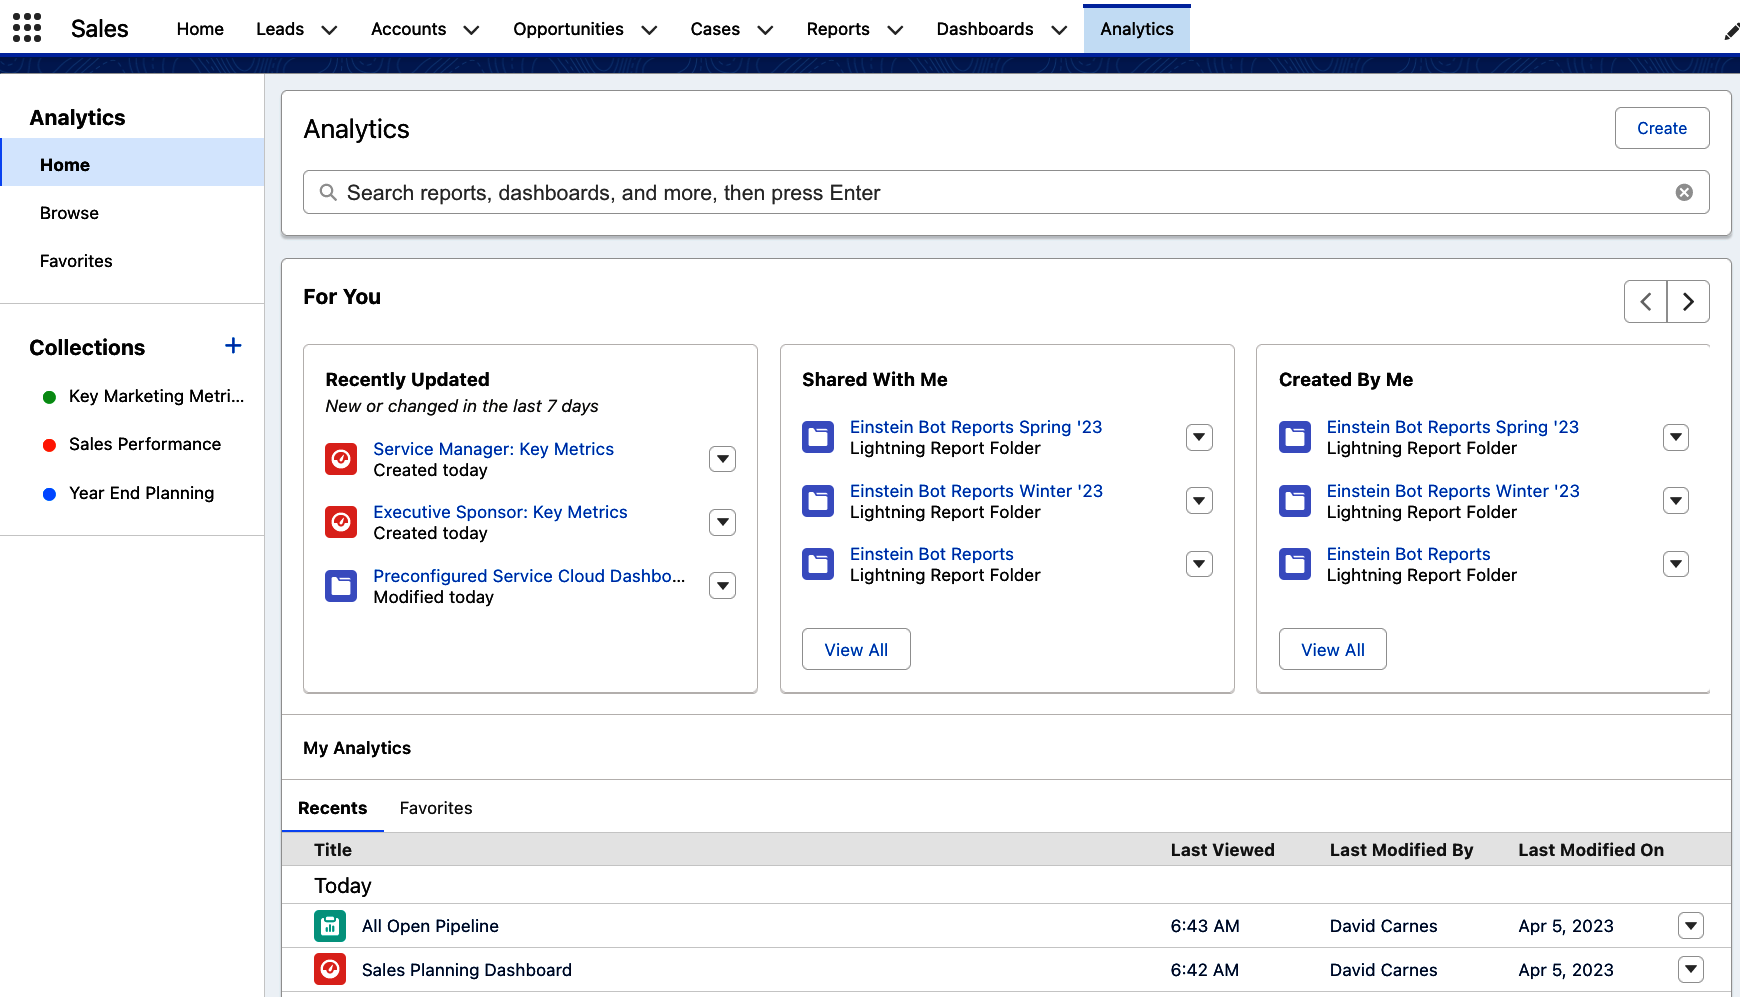Open Year End Planning collection
This screenshot has width=1740, height=997.
point(141,493)
